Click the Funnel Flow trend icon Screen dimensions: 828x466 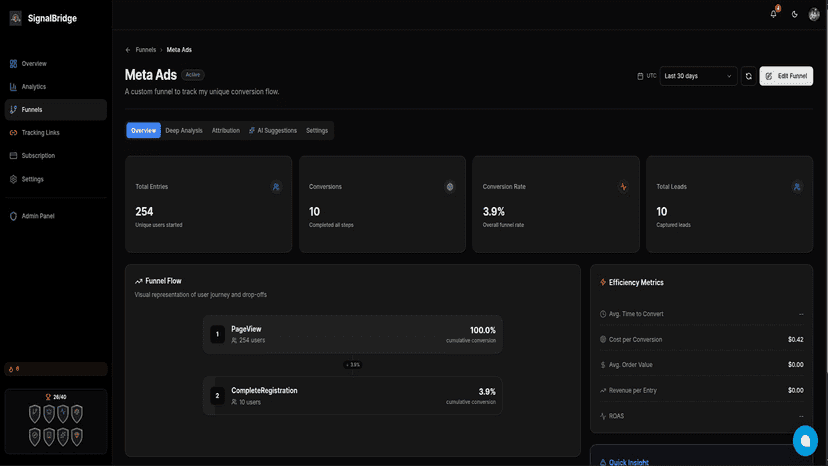point(138,282)
